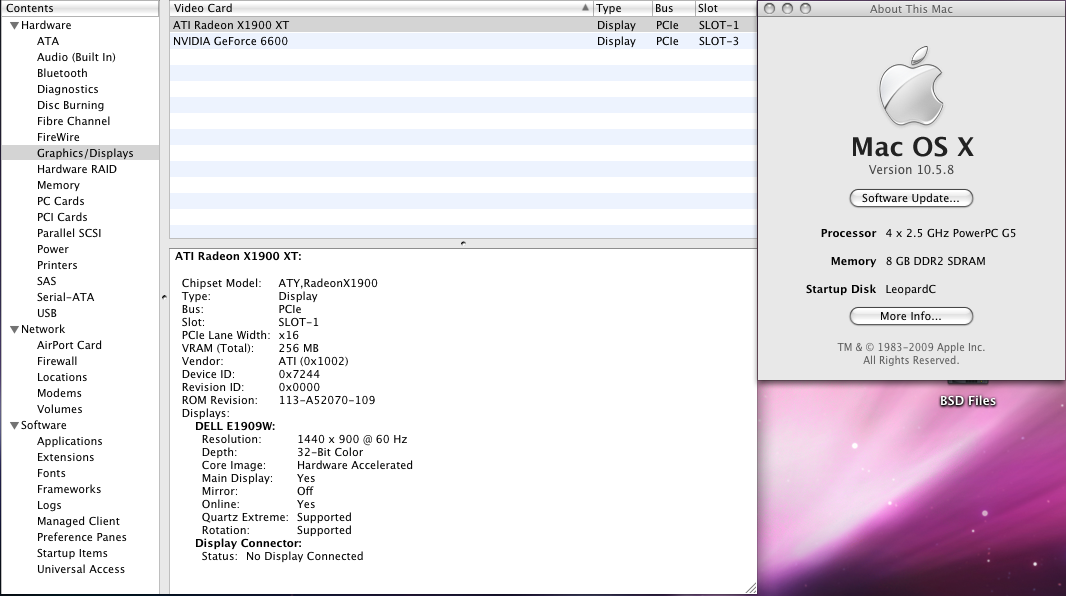
Task: Open BSD Files item on the desktop
Action: pos(967,401)
